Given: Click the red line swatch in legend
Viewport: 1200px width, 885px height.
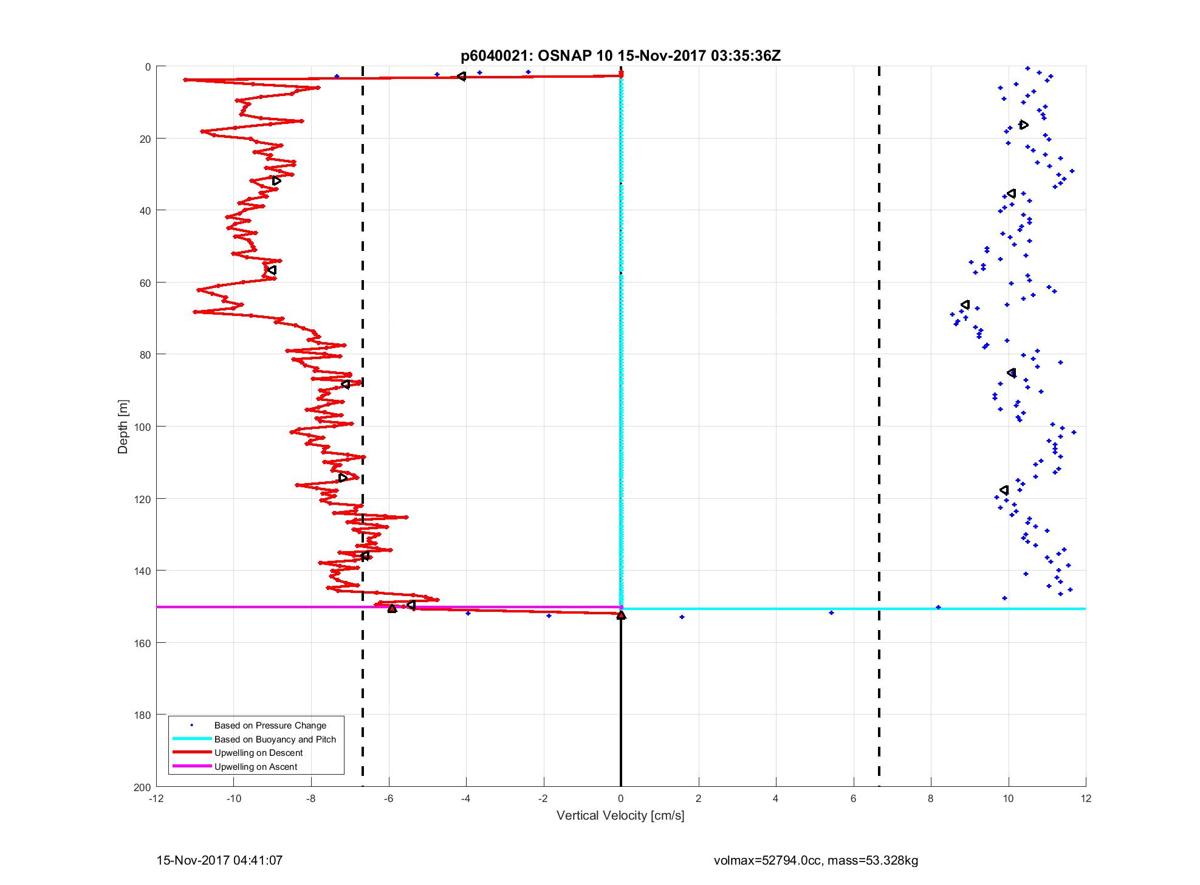Looking at the screenshot, I should (x=190, y=753).
